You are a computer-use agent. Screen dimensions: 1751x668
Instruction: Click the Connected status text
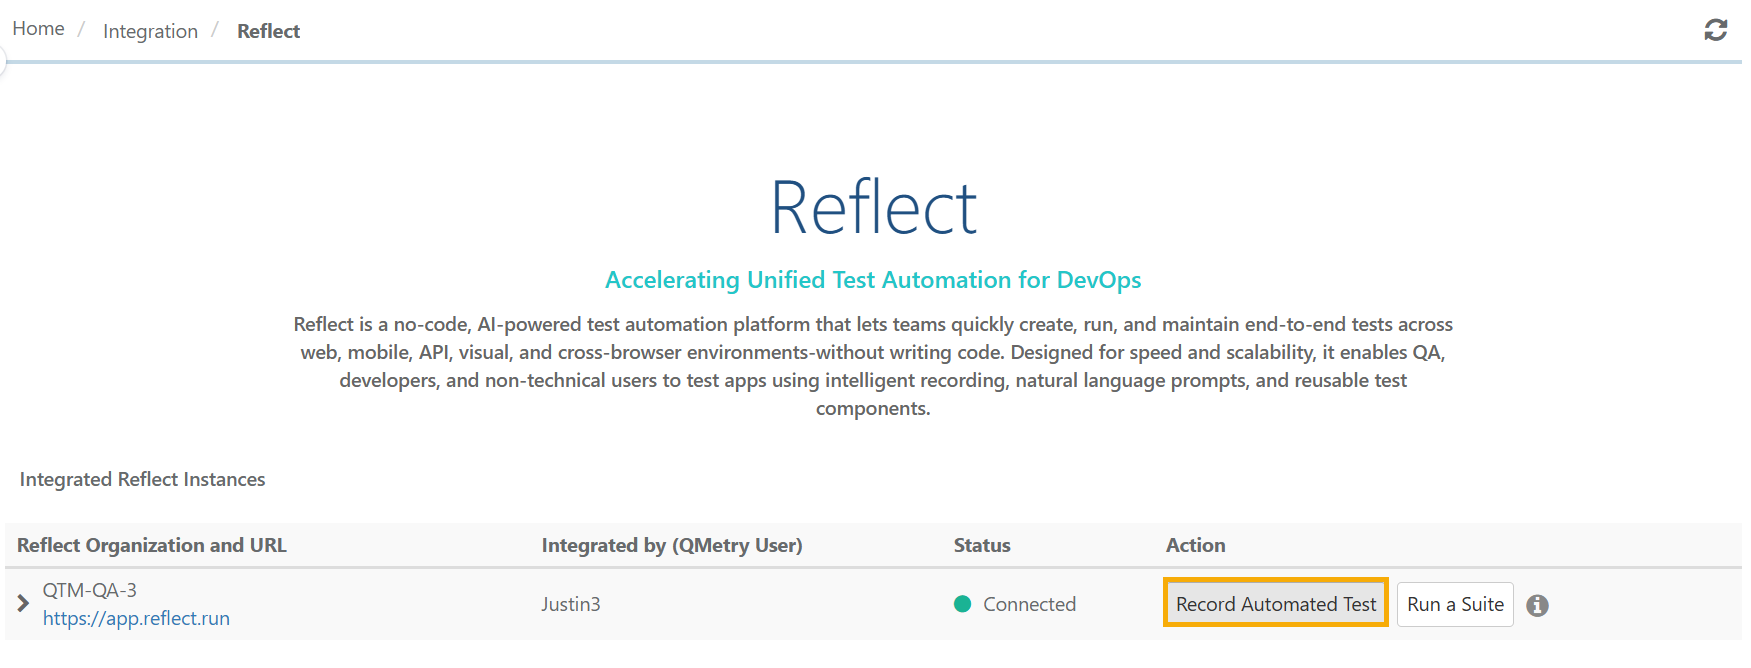[x=1029, y=604]
